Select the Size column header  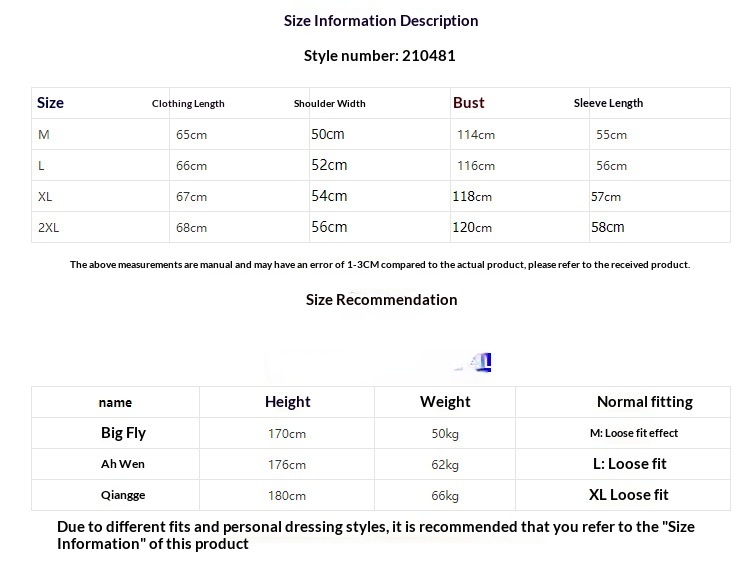[x=50, y=103]
